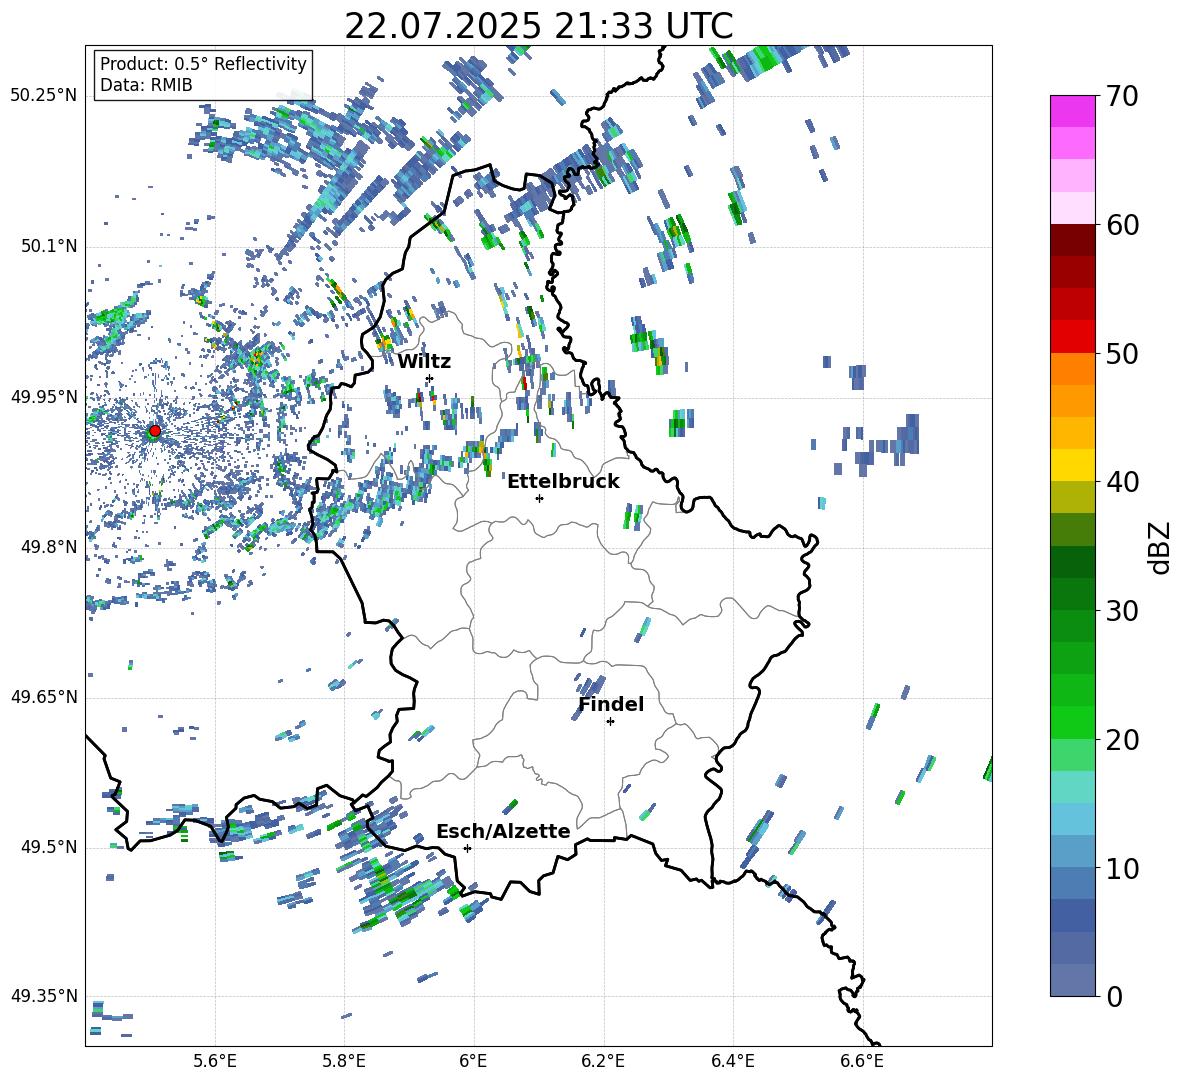Click the yellow colorbar segment at 40 dBZ
The width and height of the screenshot is (1184, 1081).
(x=1072, y=465)
